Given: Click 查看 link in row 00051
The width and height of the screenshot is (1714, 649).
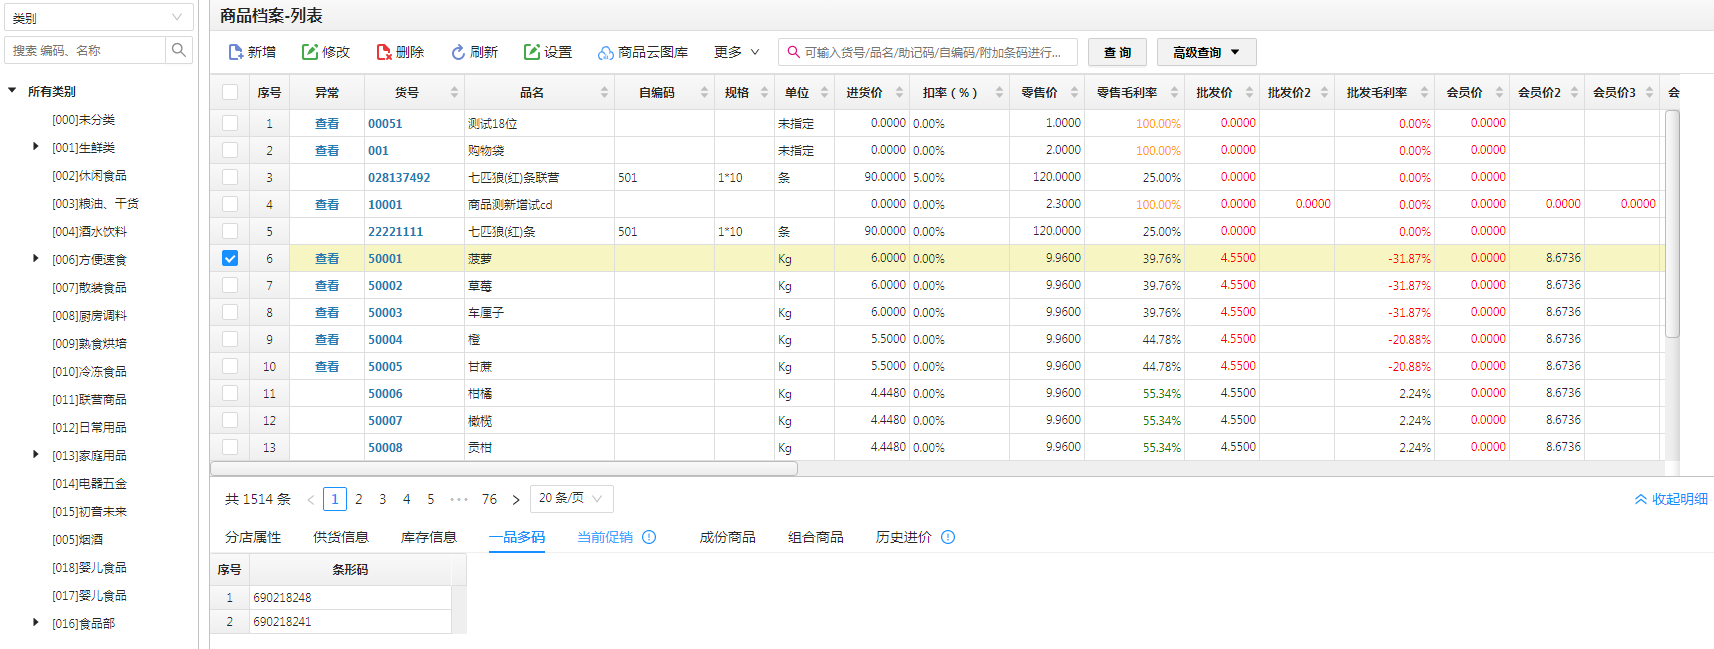Looking at the screenshot, I should pos(327,123).
